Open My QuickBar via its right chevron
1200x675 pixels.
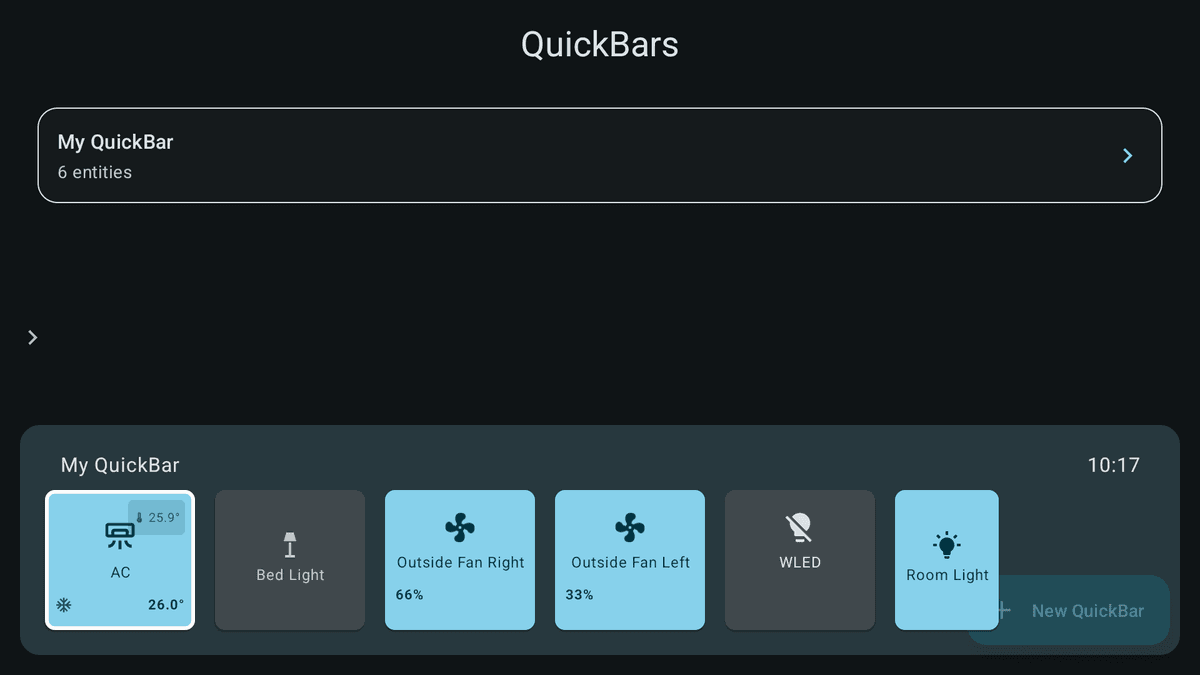(x=1127, y=155)
